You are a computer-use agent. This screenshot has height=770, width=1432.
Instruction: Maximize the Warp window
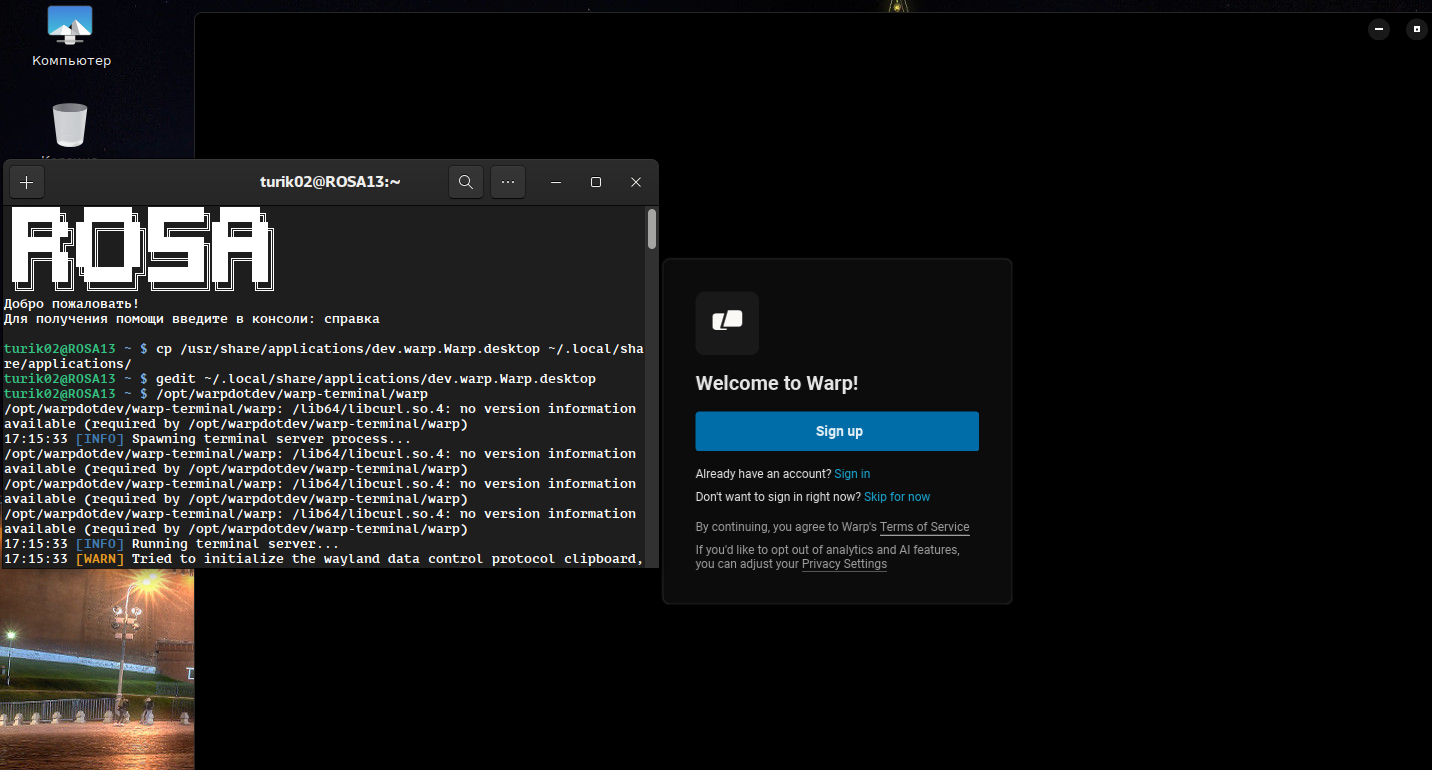[1416, 30]
